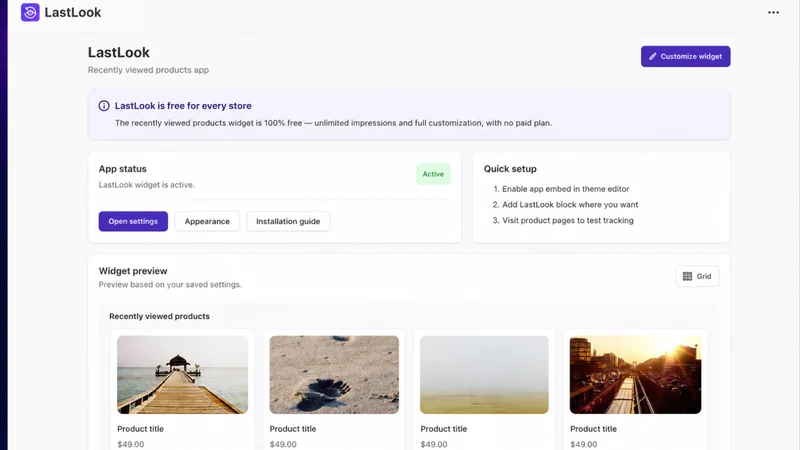This screenshot has width=800, height=450.
Task: Click the $49.00 price under footprint image
Action: pos(283,444)
